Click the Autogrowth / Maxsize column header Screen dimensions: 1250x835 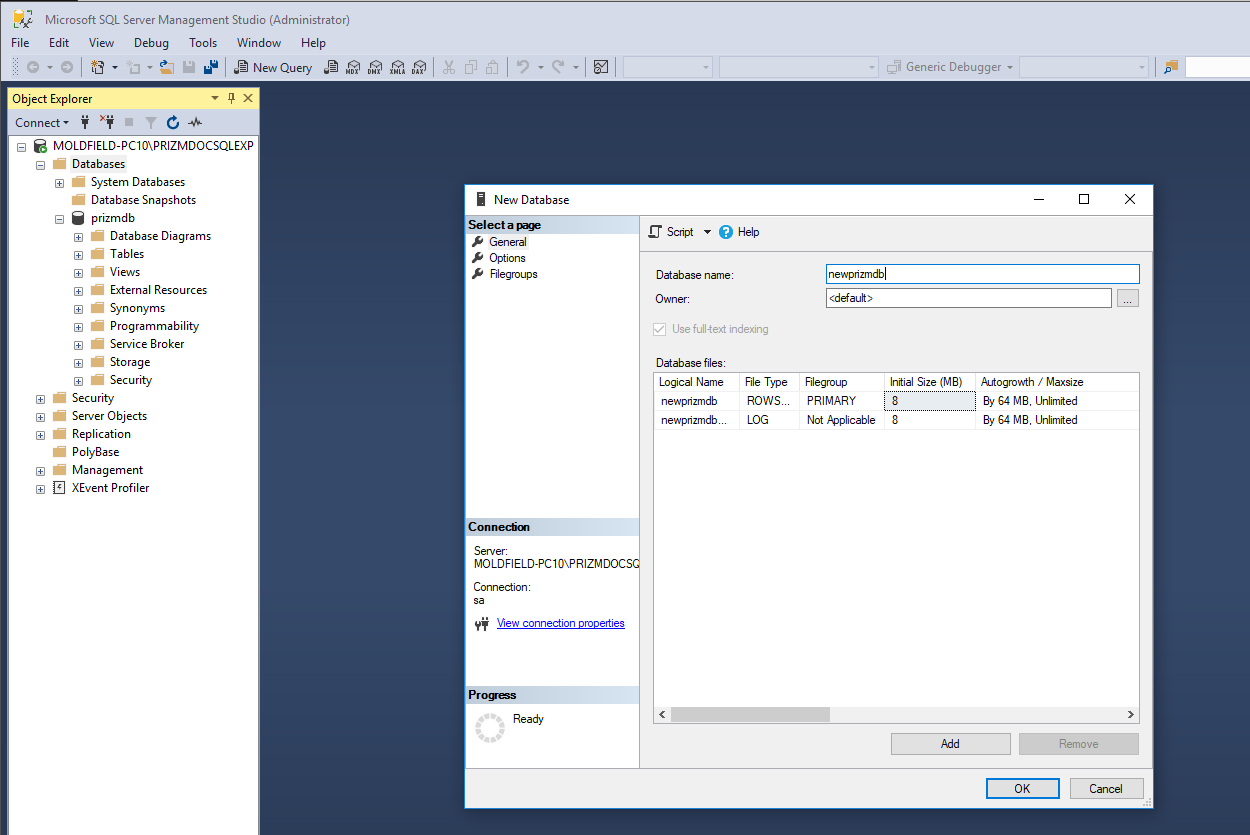(1057, 382)
